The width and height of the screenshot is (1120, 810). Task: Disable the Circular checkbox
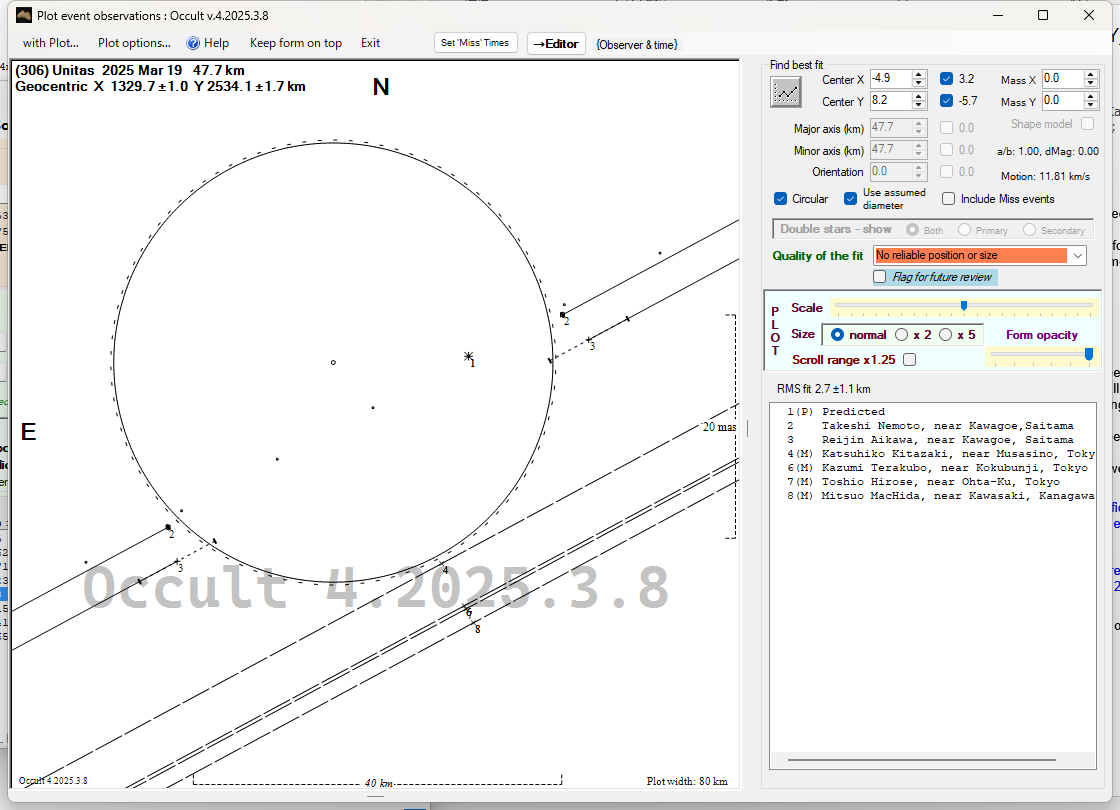point(781,199)
